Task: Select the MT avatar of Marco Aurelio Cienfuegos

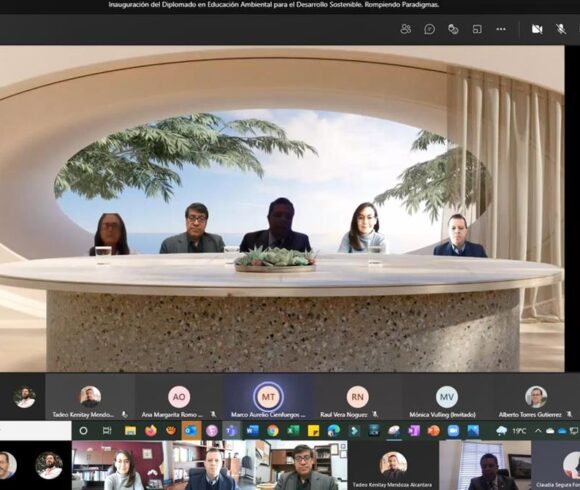Action: pos(268,397)
